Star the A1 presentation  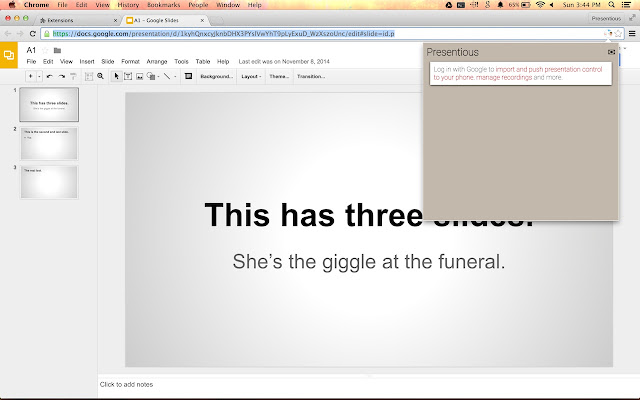pos(46,50)
